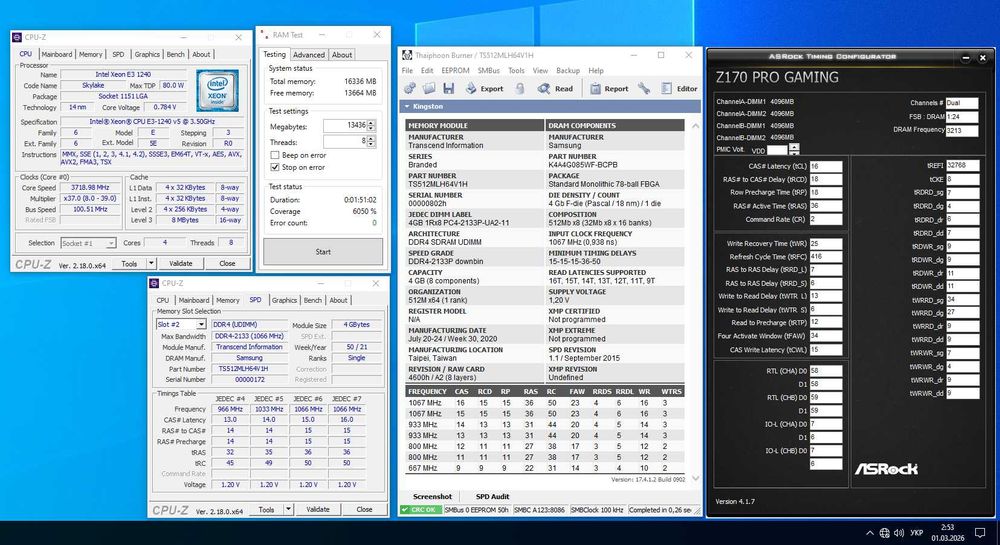1000x545 pixels.
Task: Click the Thaiphoon Burner scrollbar down arrow
Action: 695,478
